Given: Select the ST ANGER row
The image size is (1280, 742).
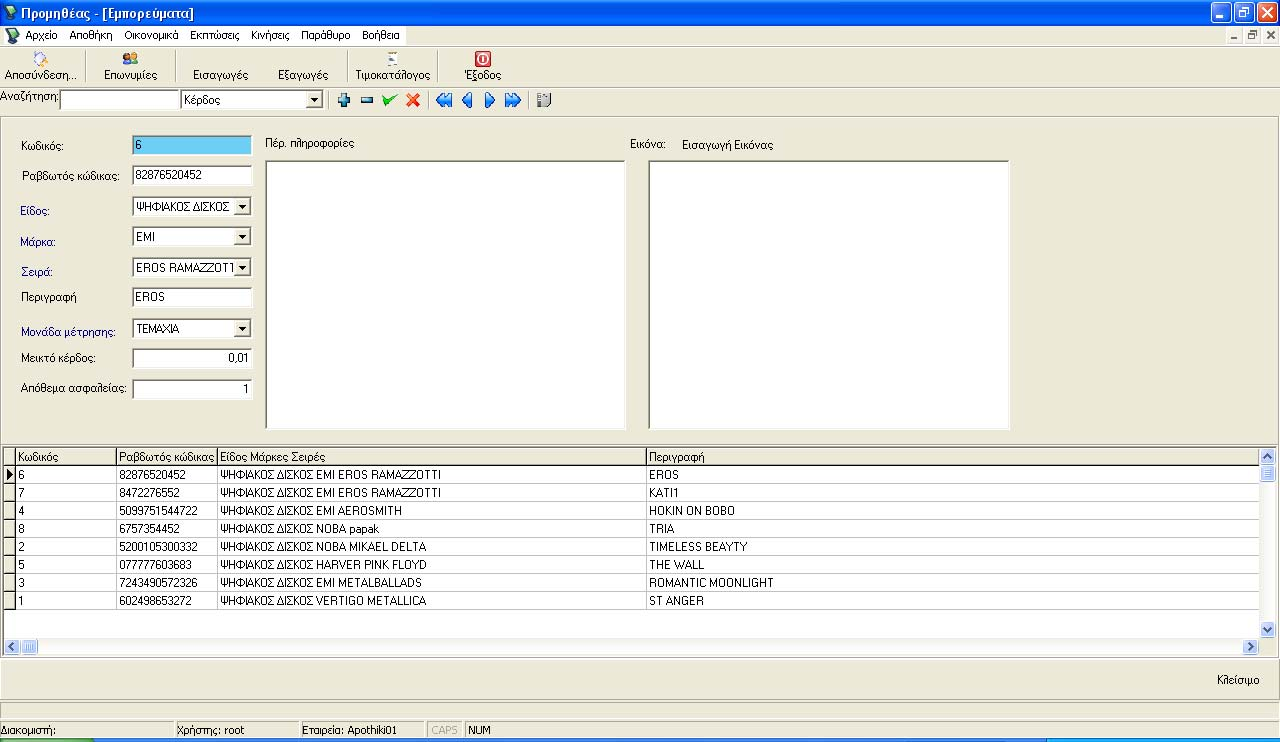Looking at the screenshot, I should pyautogui.click(x=631, y=601).
